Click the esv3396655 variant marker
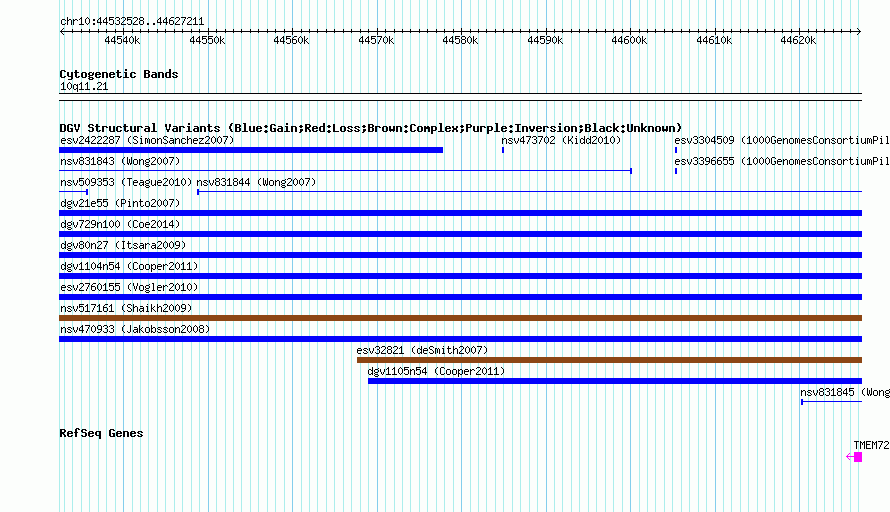The width and height of the screenshot is (890, 512). (x=676, y=171)
